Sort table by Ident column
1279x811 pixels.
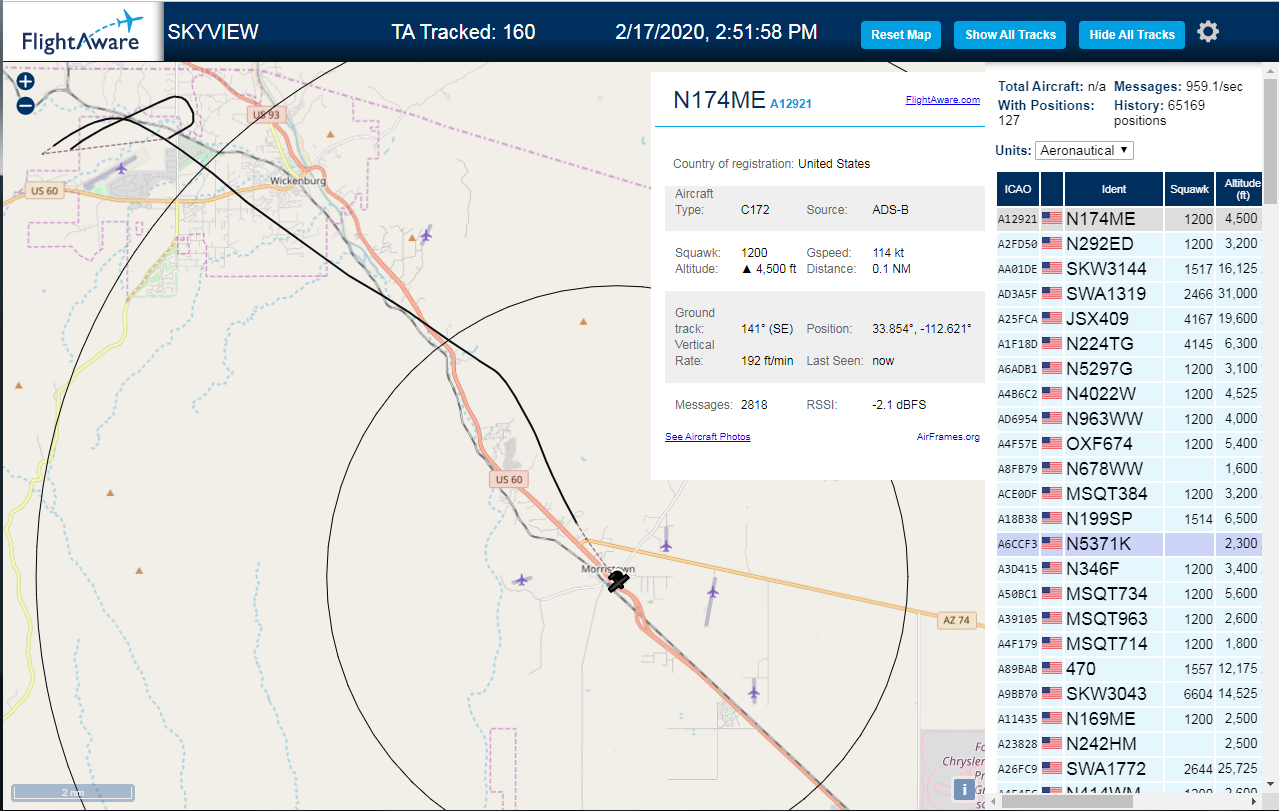coord(1114,189)
